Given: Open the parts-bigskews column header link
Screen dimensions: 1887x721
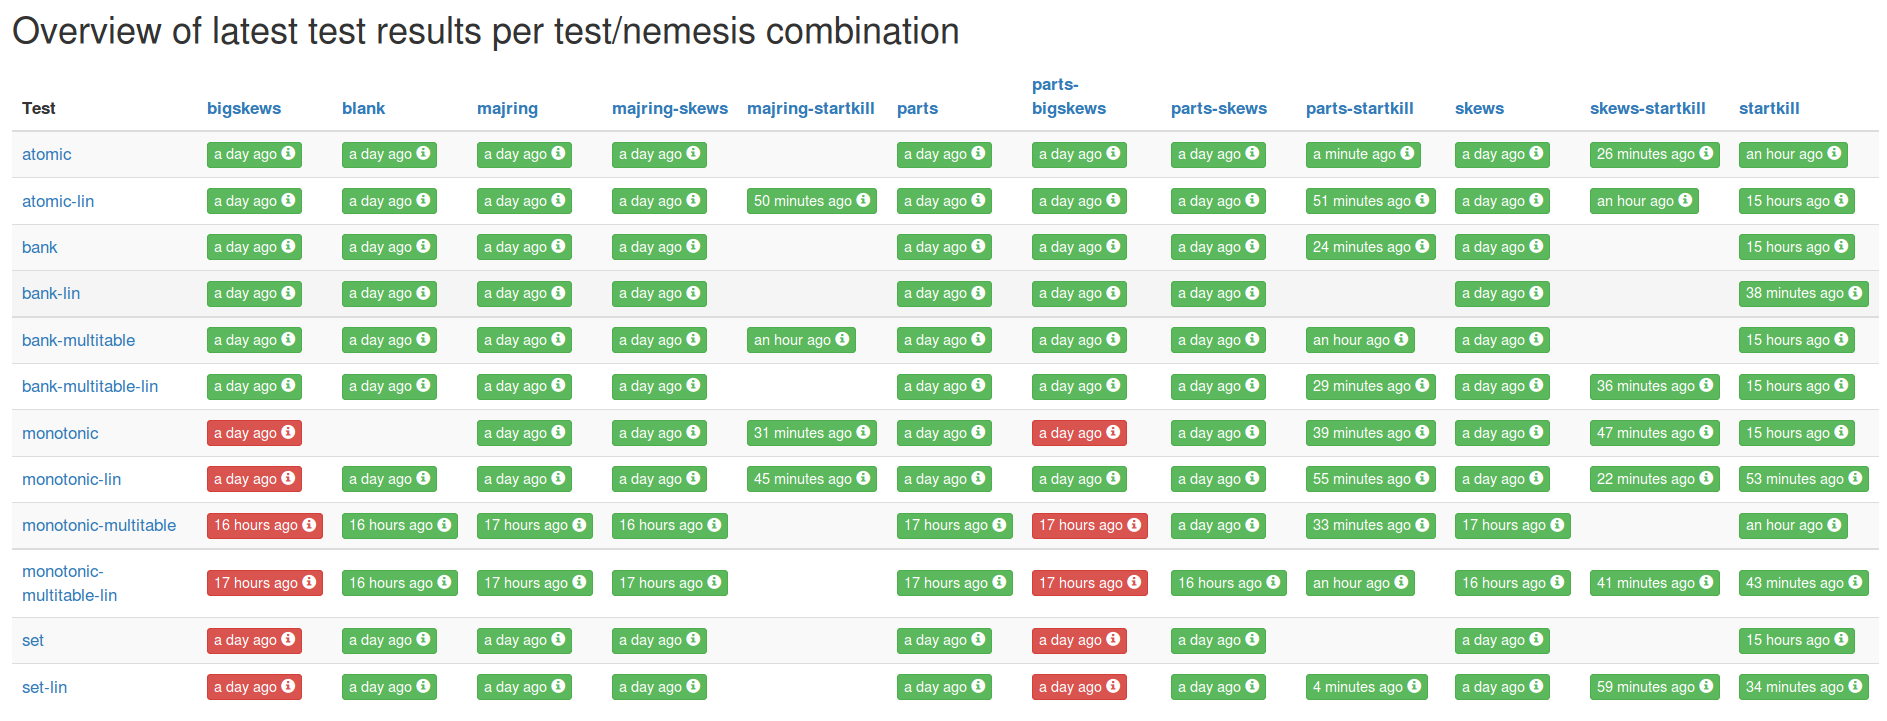Looking at the screenshot, I should [1068, 97].
